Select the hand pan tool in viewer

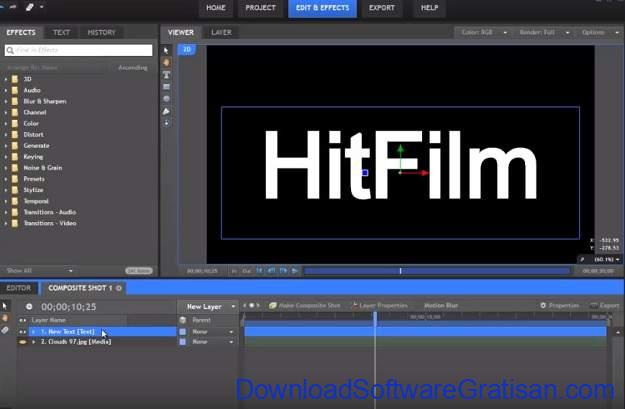[166, 62]
